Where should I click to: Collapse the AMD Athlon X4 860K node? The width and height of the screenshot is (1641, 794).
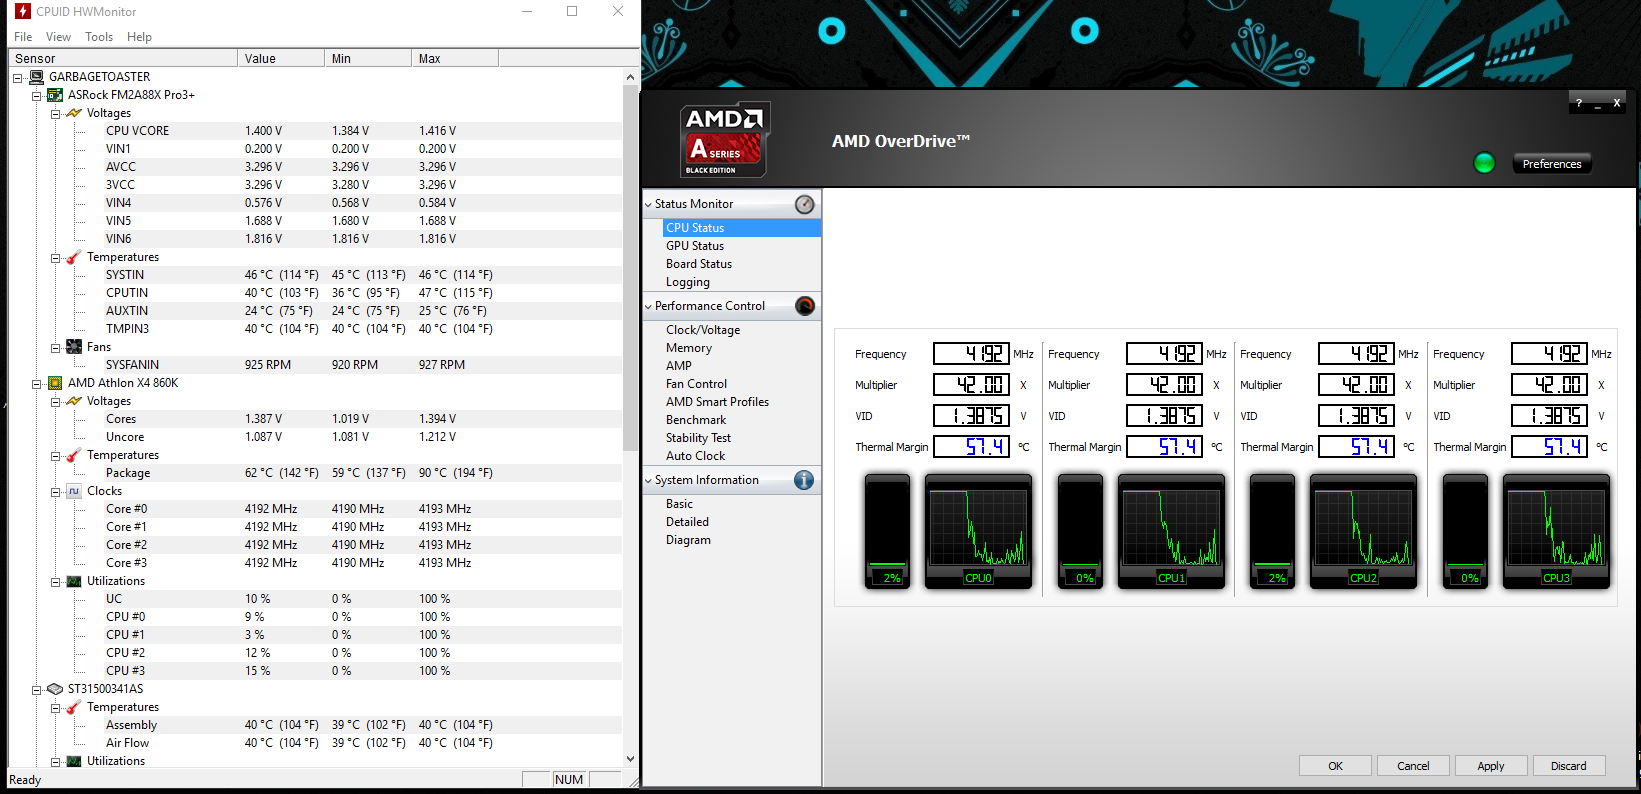click(37, 383)
